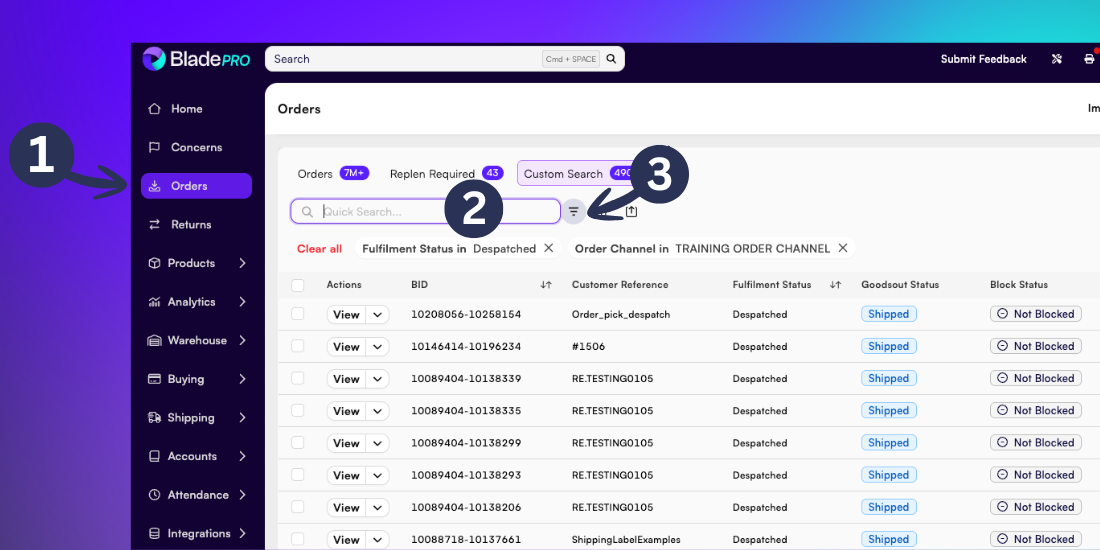Tick checkbox for order 10088718-10137661
Image resolution: width=1100 pixels, height=550 pixels.
(x=297, y=539)
